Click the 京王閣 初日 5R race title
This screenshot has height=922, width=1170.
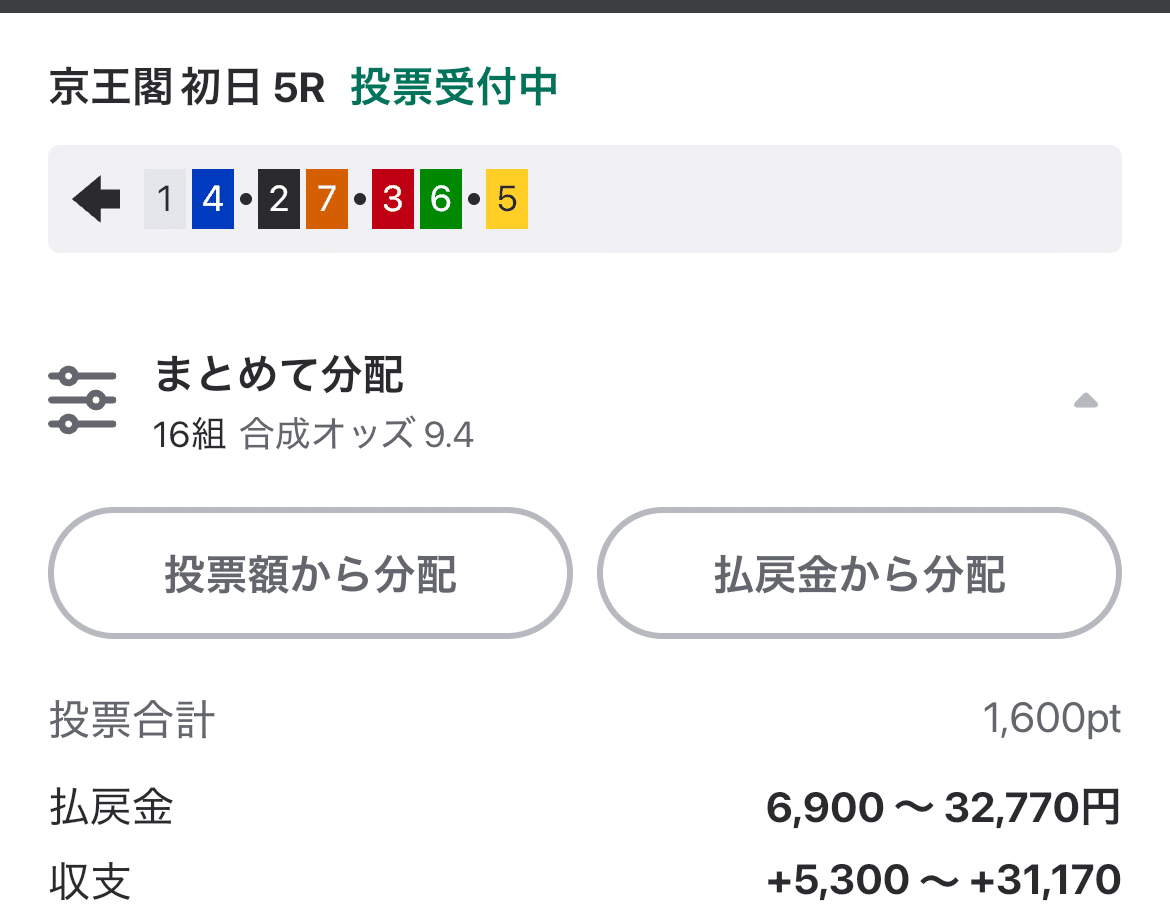(185, 88)
